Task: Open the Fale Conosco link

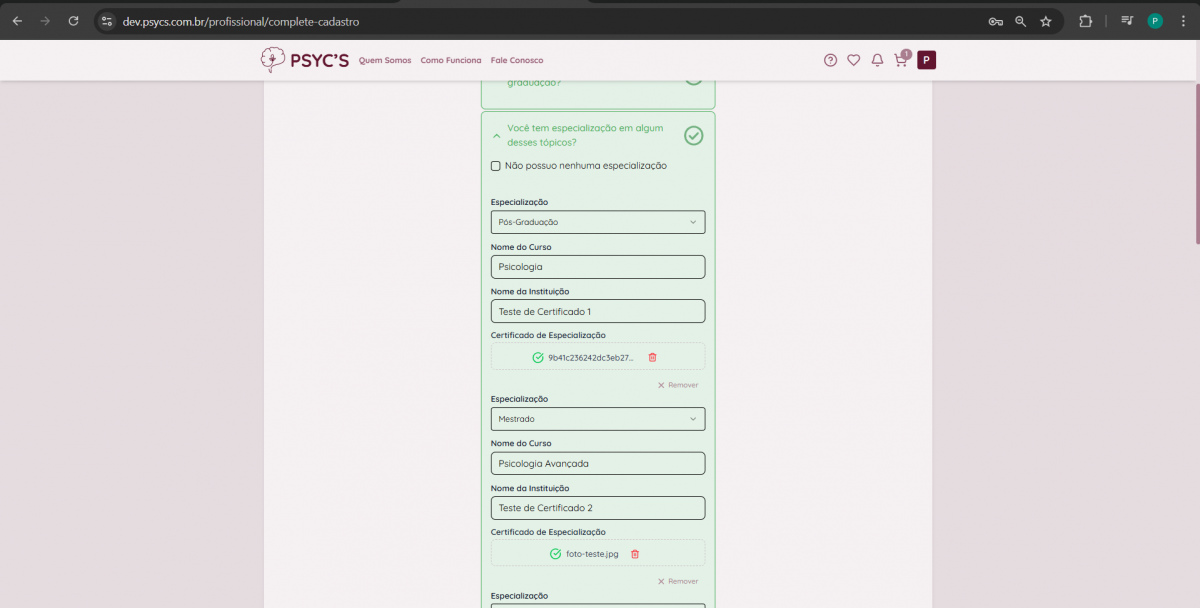Action: pyautogui.click(x=517, y=60)
